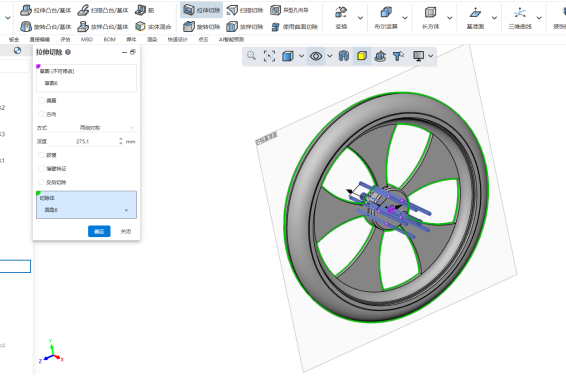Select 扫描凸台/基体 sweep boss tool

(x=103, y=10)
